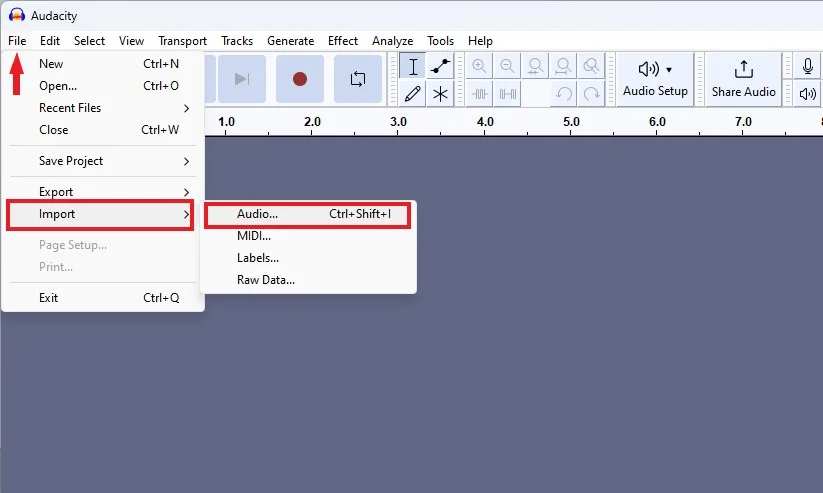This screenshot has width=823, height=493.
Task: Click timeline ruler at 7.0 mark
Action: (x=743, y=122)
